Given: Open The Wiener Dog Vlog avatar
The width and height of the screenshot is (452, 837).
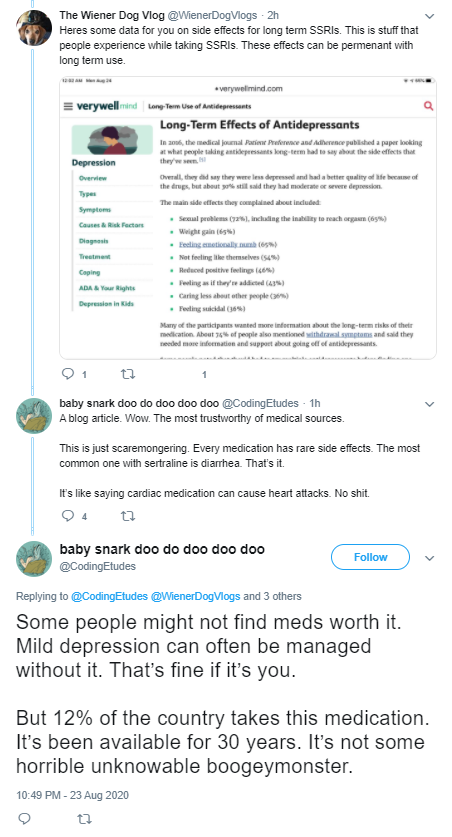Looking at the screenshot, I should pyautogui.click(x=35, y=28).
